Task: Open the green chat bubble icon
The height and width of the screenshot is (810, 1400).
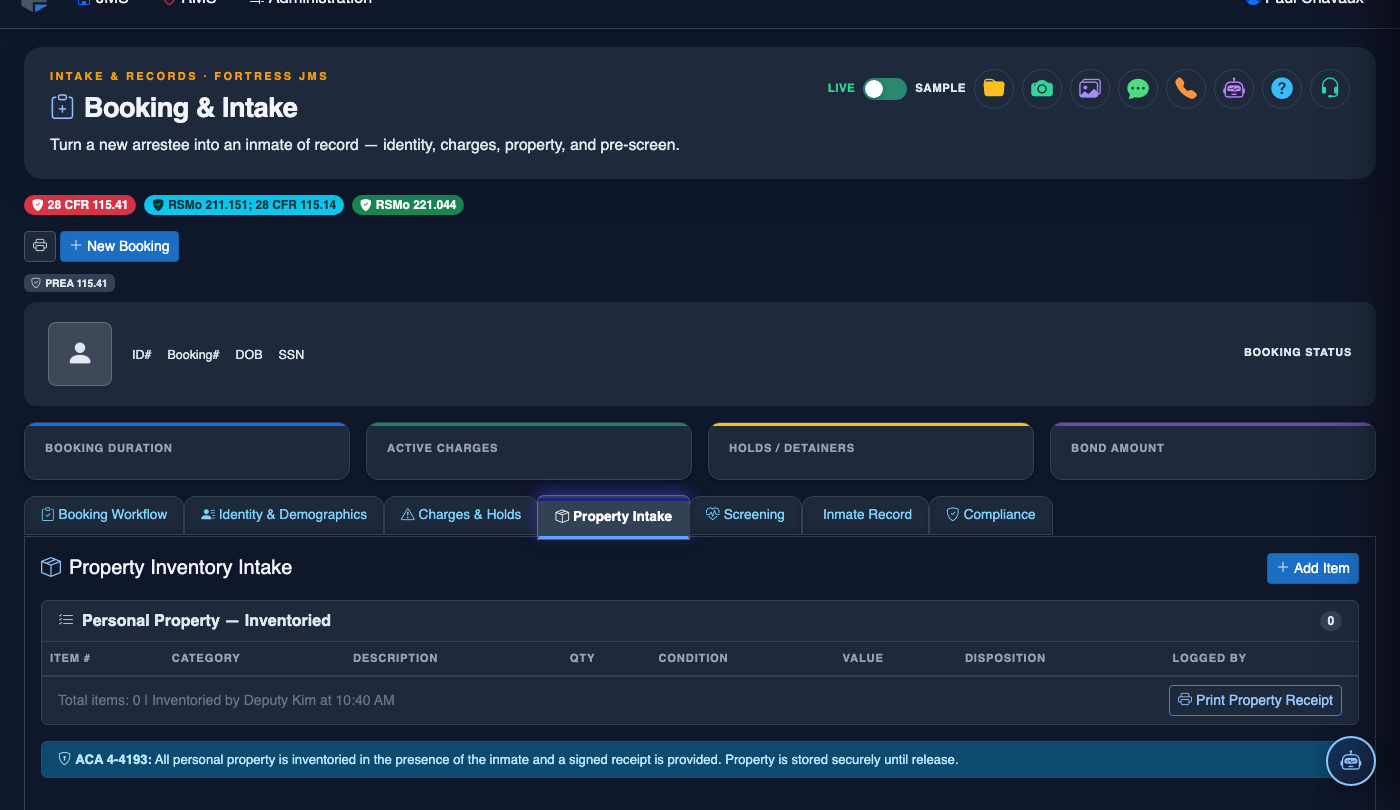Action: (1138, 88)
